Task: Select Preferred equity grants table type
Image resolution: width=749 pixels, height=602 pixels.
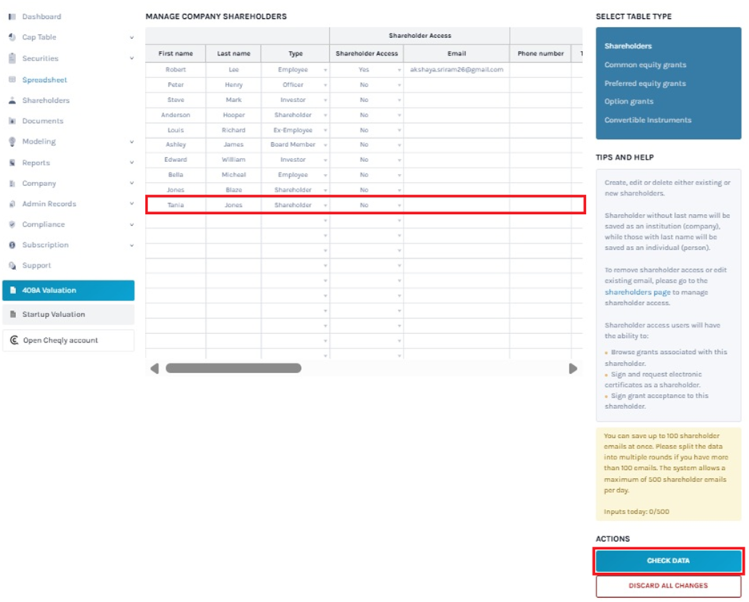Action: (645, 84)
